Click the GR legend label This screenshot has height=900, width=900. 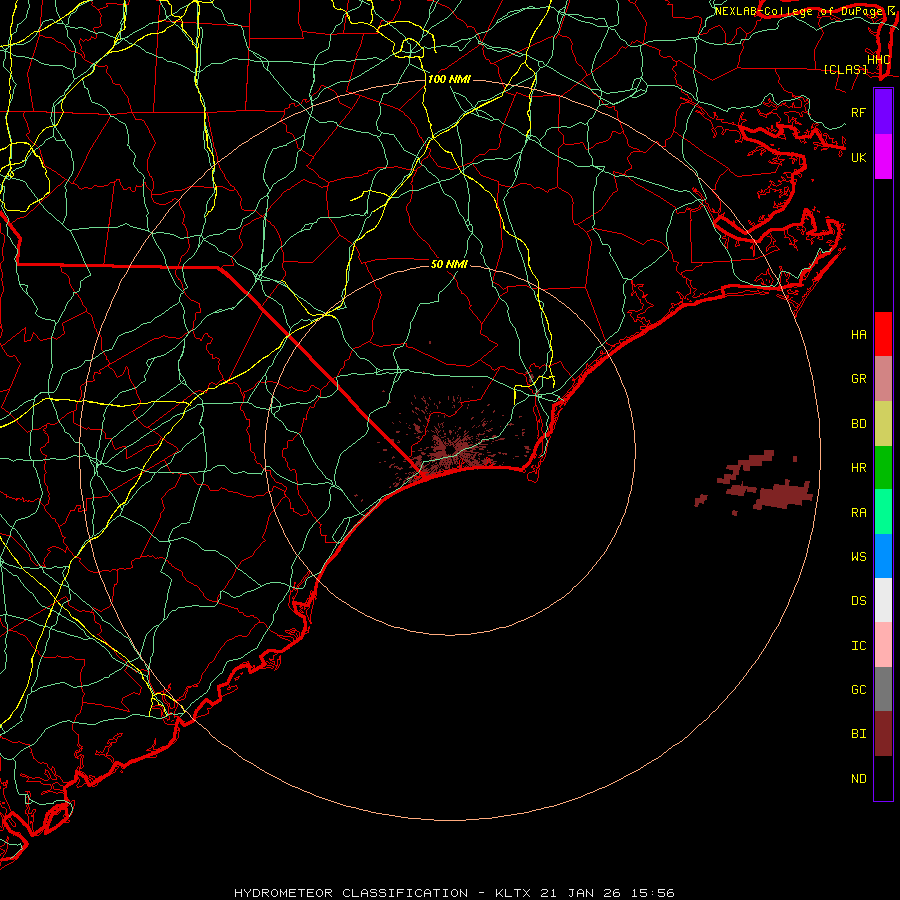click(x=858, y=379)
